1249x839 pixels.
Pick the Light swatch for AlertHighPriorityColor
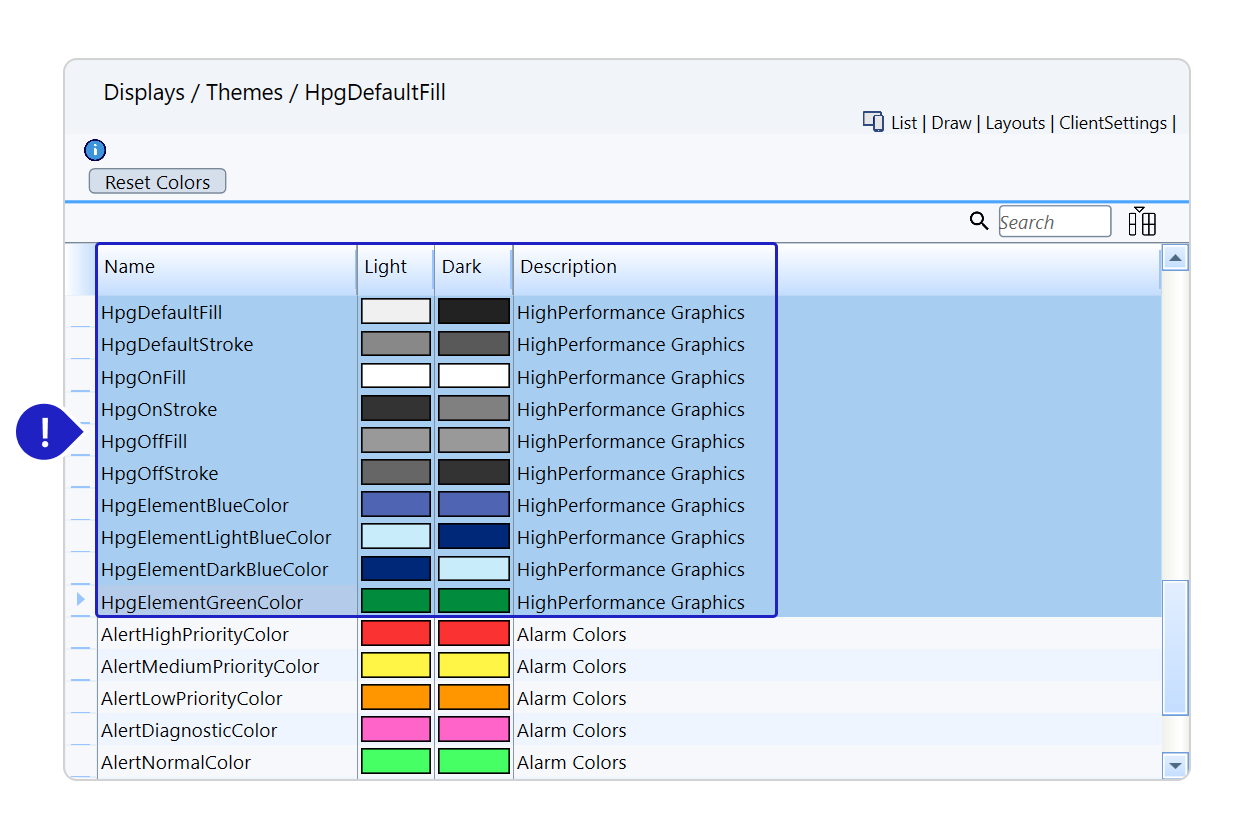point(396,634)
